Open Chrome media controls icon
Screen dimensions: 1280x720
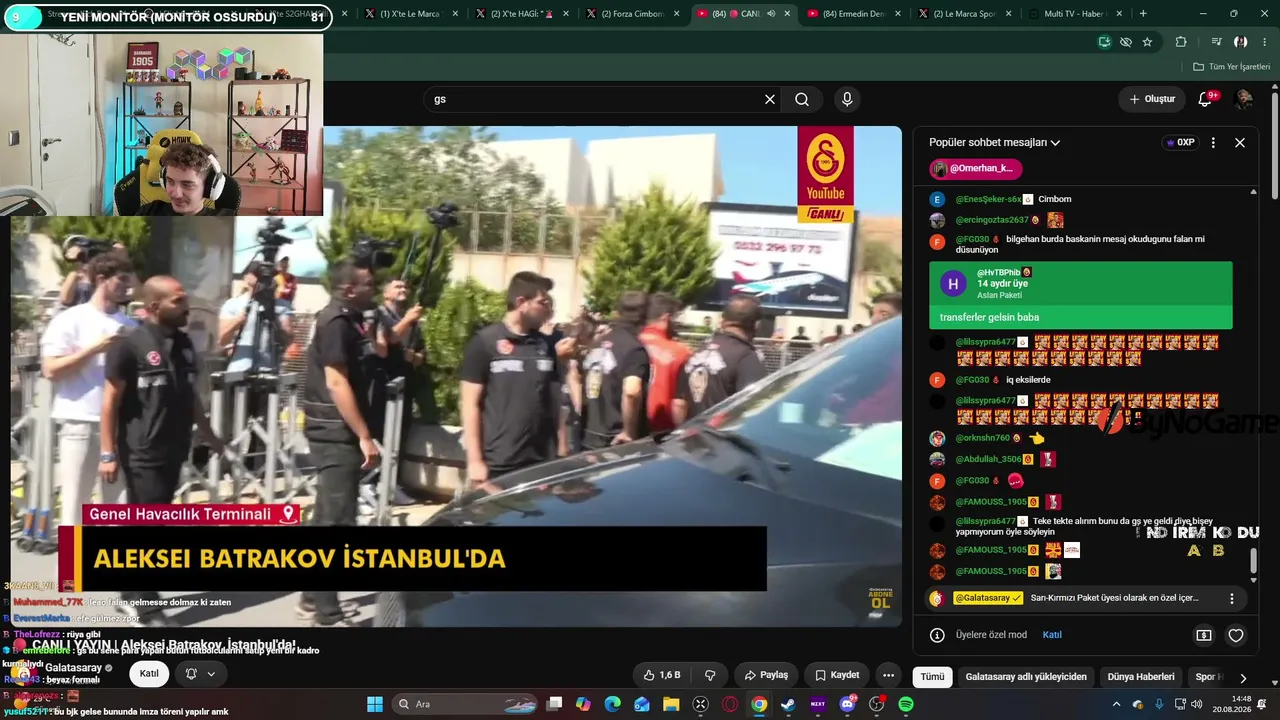pos(1216,42)
